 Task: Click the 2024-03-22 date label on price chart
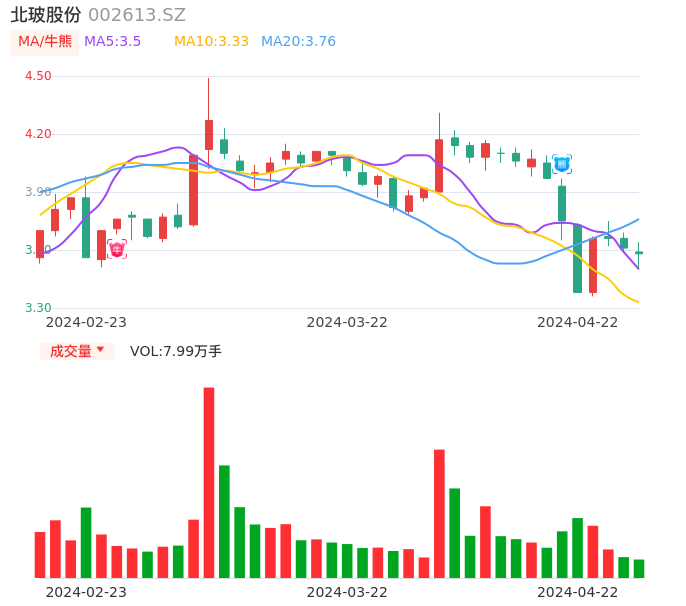tap(347, 322)
